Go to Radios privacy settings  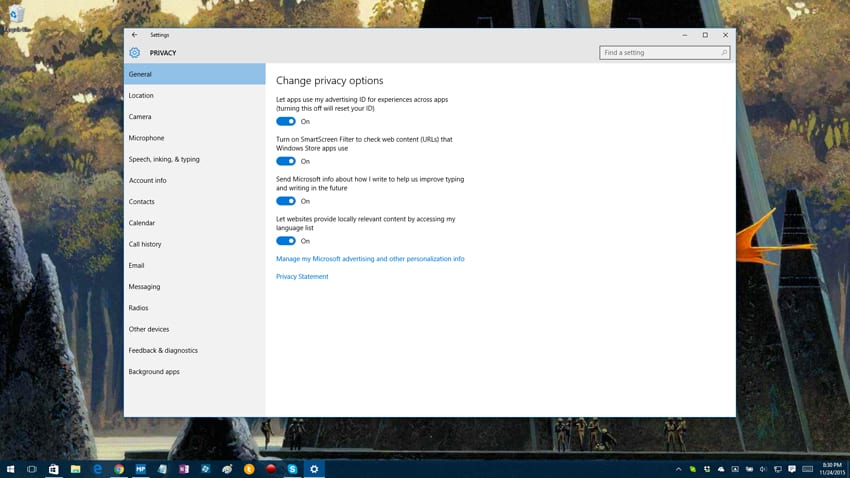click(x=195, y=308)
